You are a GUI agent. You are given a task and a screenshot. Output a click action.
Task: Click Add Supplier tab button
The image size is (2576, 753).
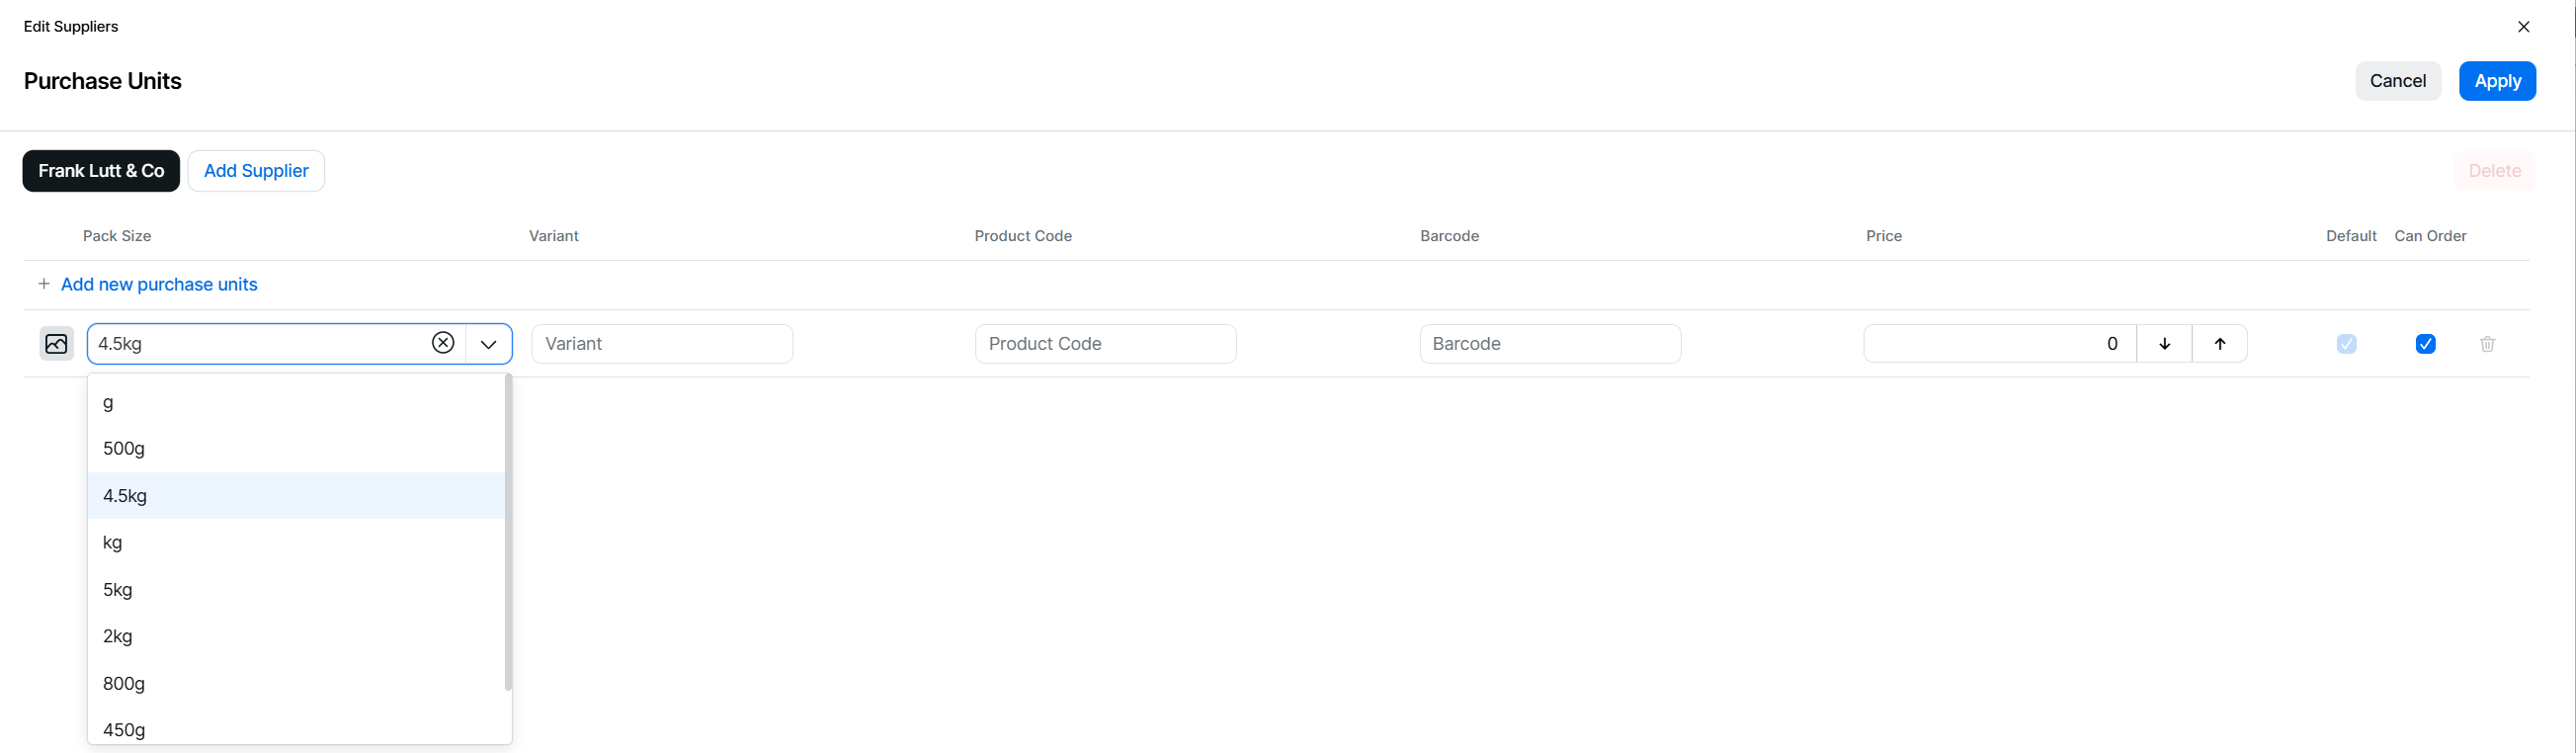coord(256,171)
